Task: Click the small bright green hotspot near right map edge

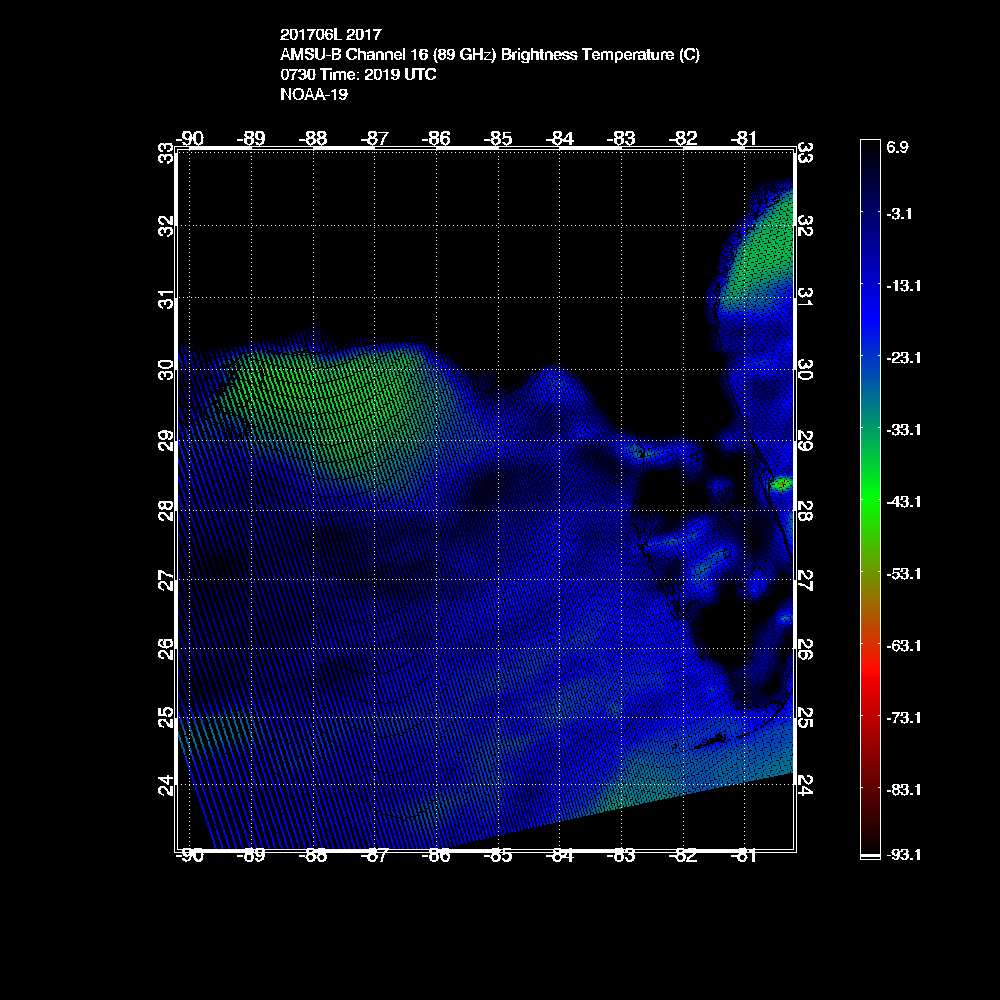Action: pyautogui.click(x=781, y=484)
